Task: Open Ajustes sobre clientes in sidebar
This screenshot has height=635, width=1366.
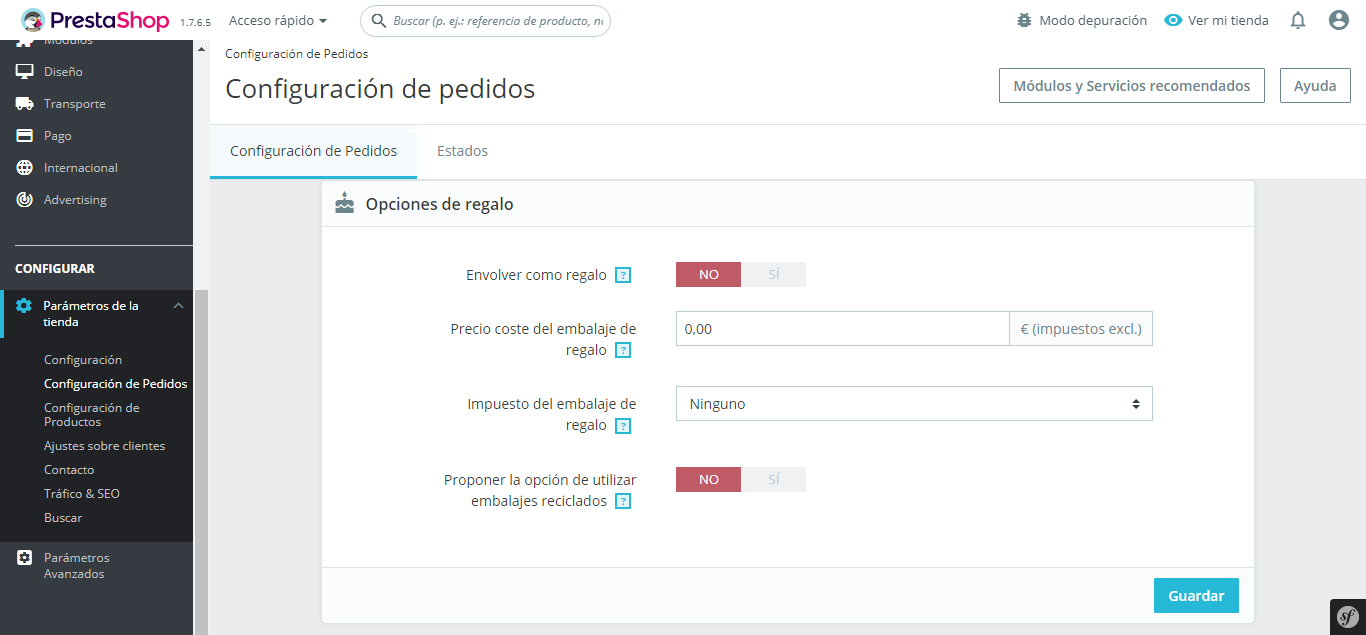Action: (x=104, y=446)
